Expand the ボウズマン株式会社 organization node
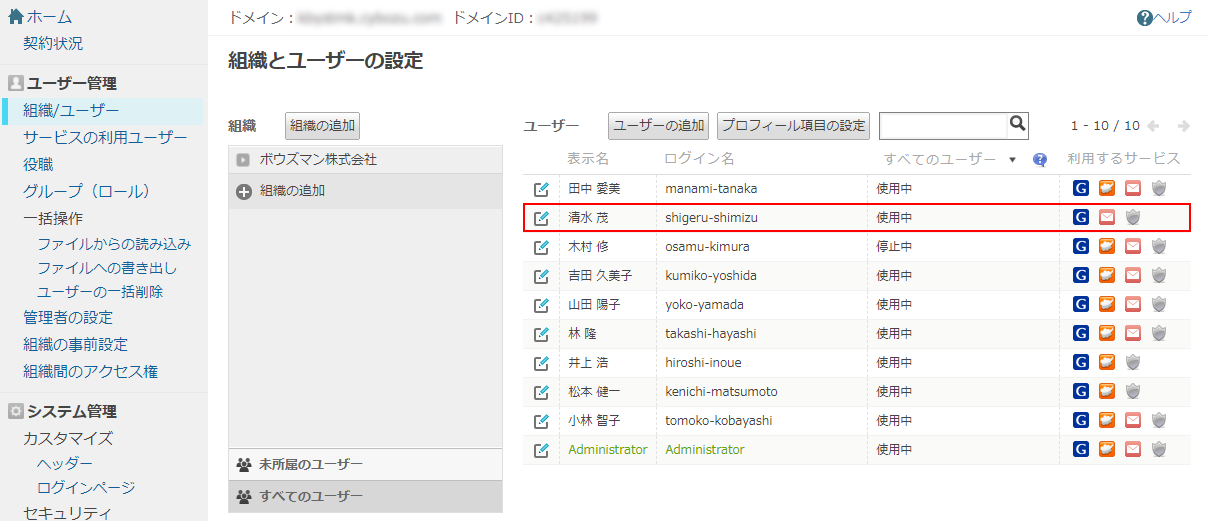The height and width of the screenshot is (521, 1208). coord(243,159)
